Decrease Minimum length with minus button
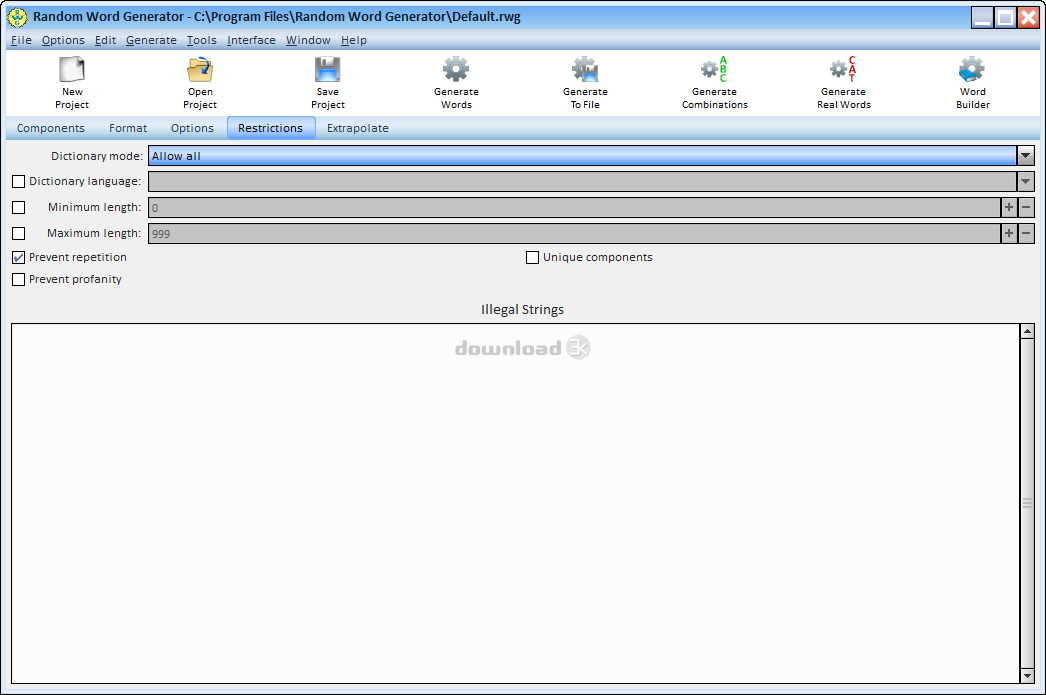Screen dimensions: 1046x695 [x=1026, y=207]
